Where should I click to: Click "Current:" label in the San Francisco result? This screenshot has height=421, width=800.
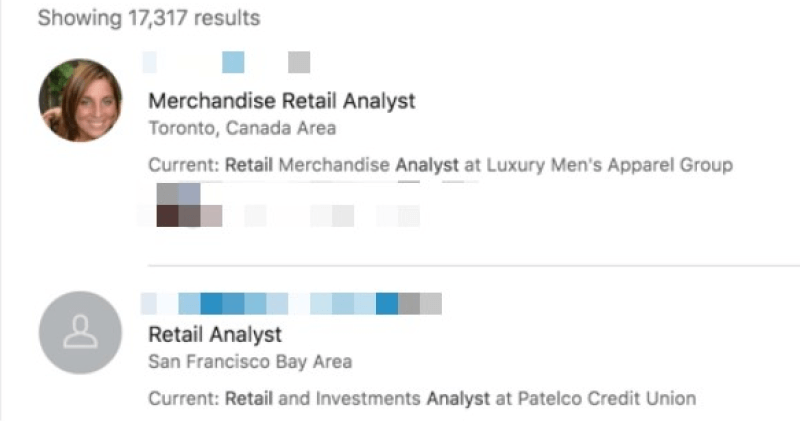point(184,398)
